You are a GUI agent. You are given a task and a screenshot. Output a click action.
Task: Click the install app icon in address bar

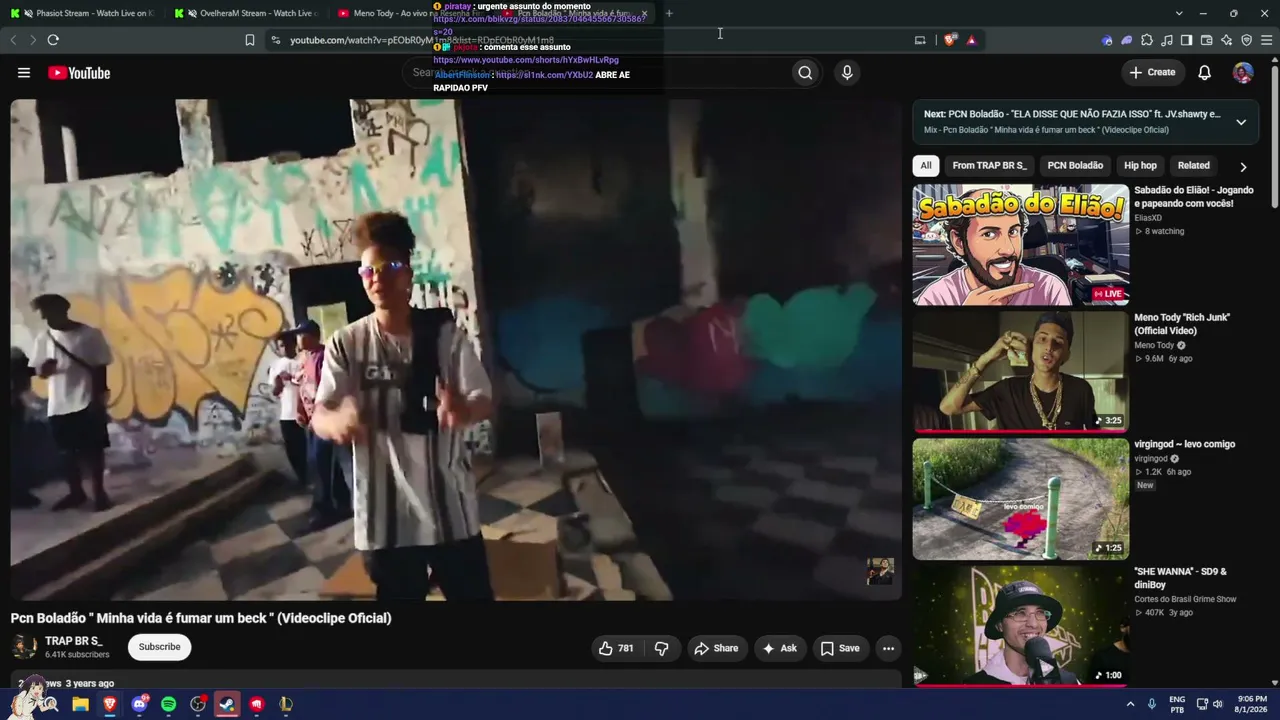pos(920,40)
